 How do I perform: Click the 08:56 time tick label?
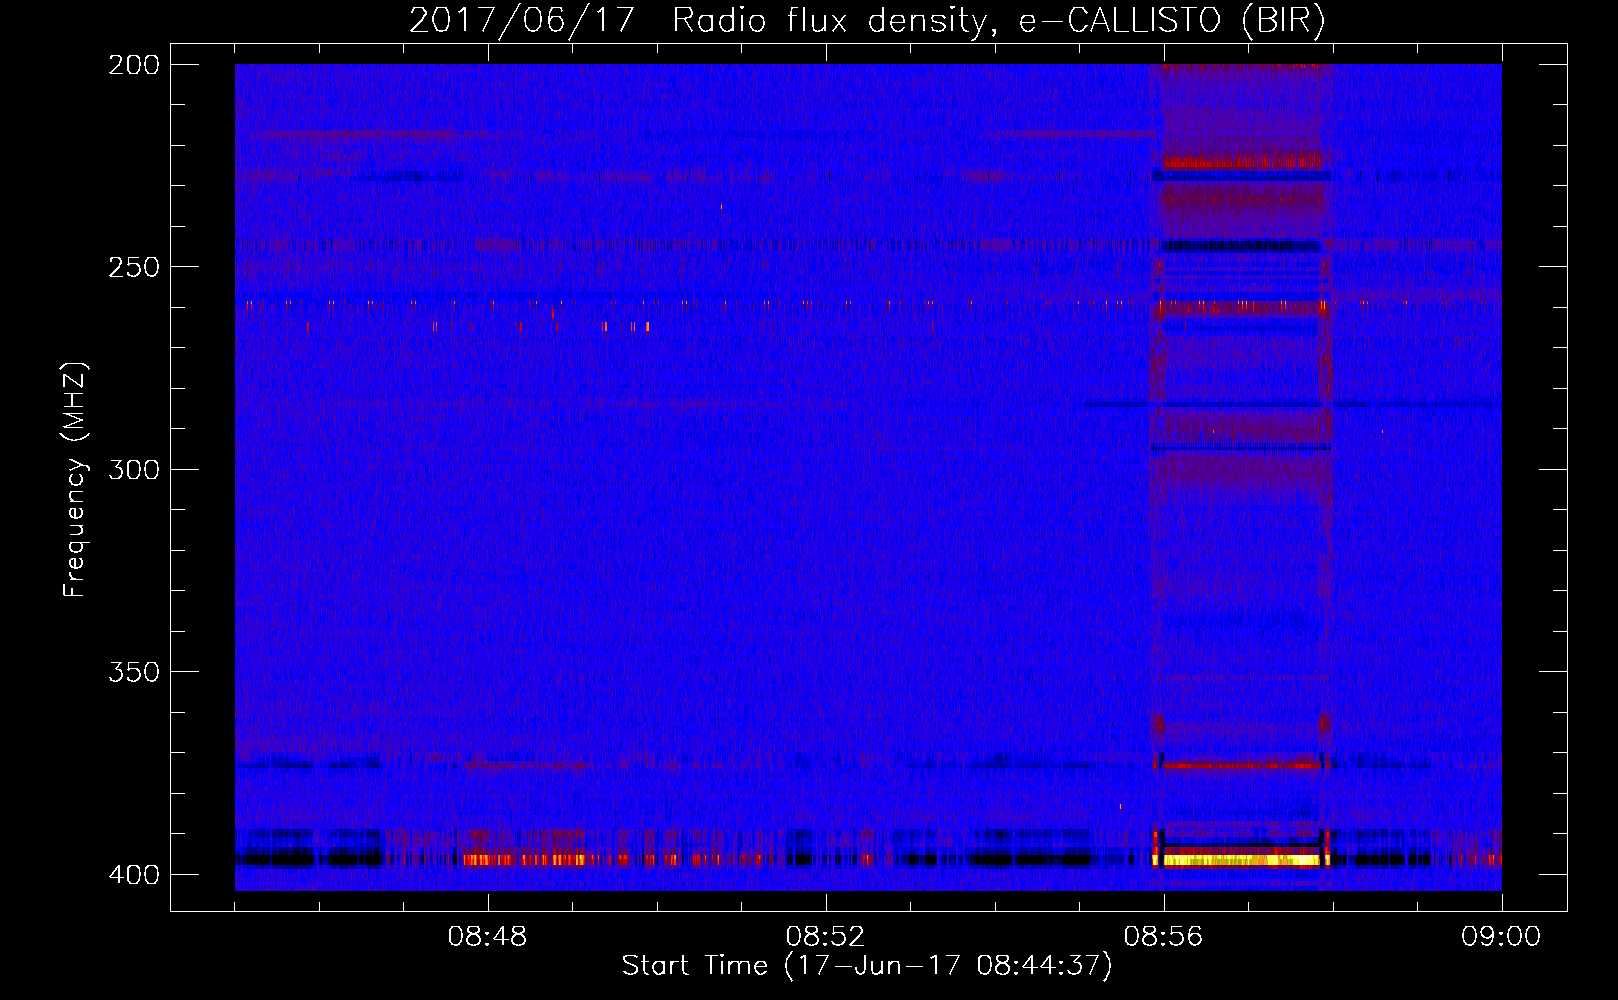pos(1164,937)
